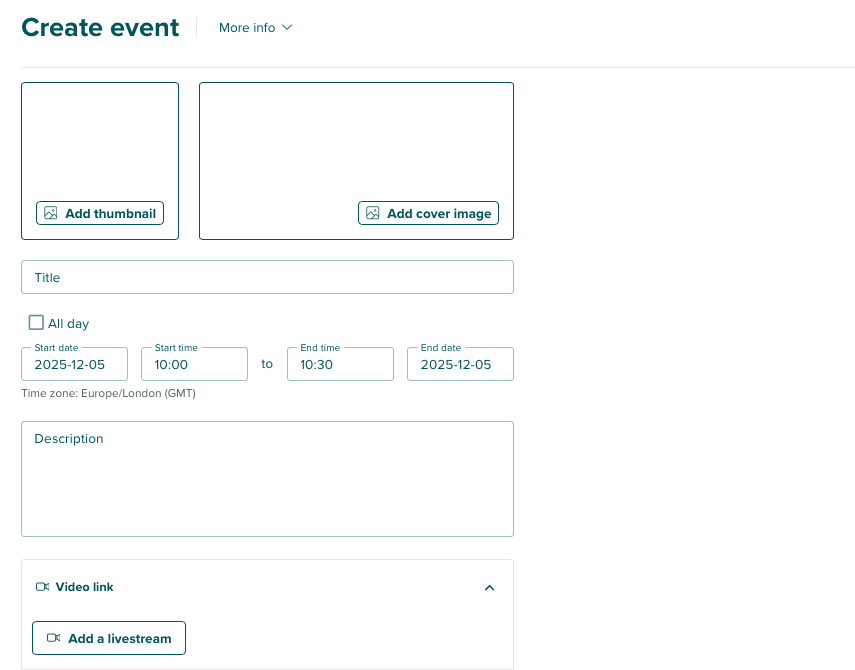The height and width of the screenshot is (670, 855).
Task: Click the camera icon inside Add a livestream
Action: click(54, 638)
